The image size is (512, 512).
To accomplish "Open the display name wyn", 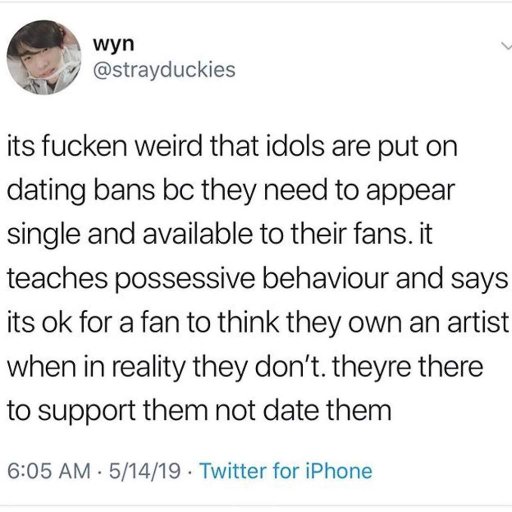I will click(114, 44).
